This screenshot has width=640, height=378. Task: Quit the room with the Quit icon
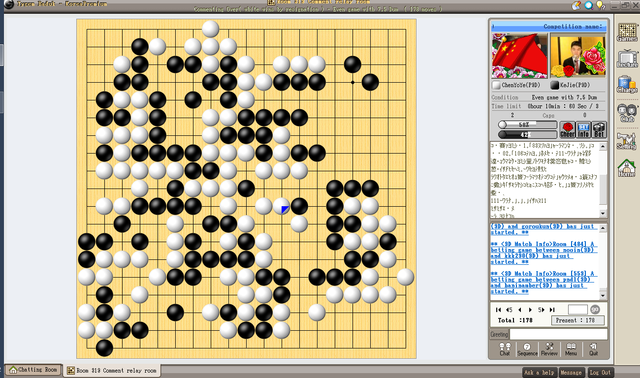click(x=593, y=349)
